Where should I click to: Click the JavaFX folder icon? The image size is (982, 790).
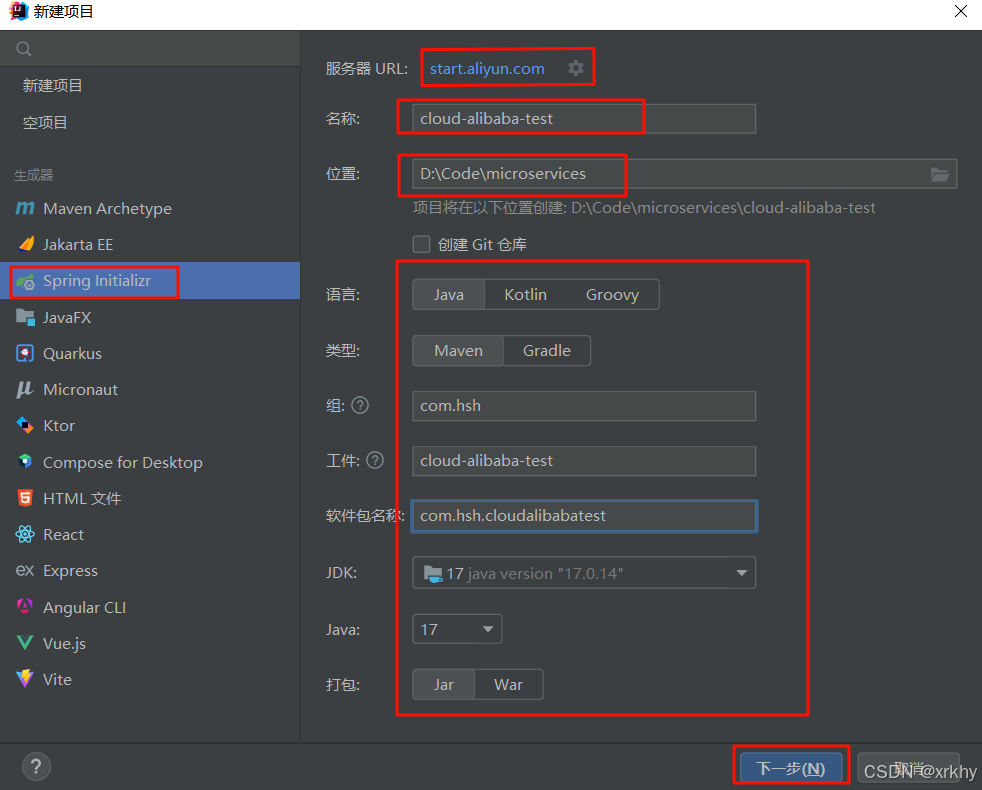pos(25,317)
